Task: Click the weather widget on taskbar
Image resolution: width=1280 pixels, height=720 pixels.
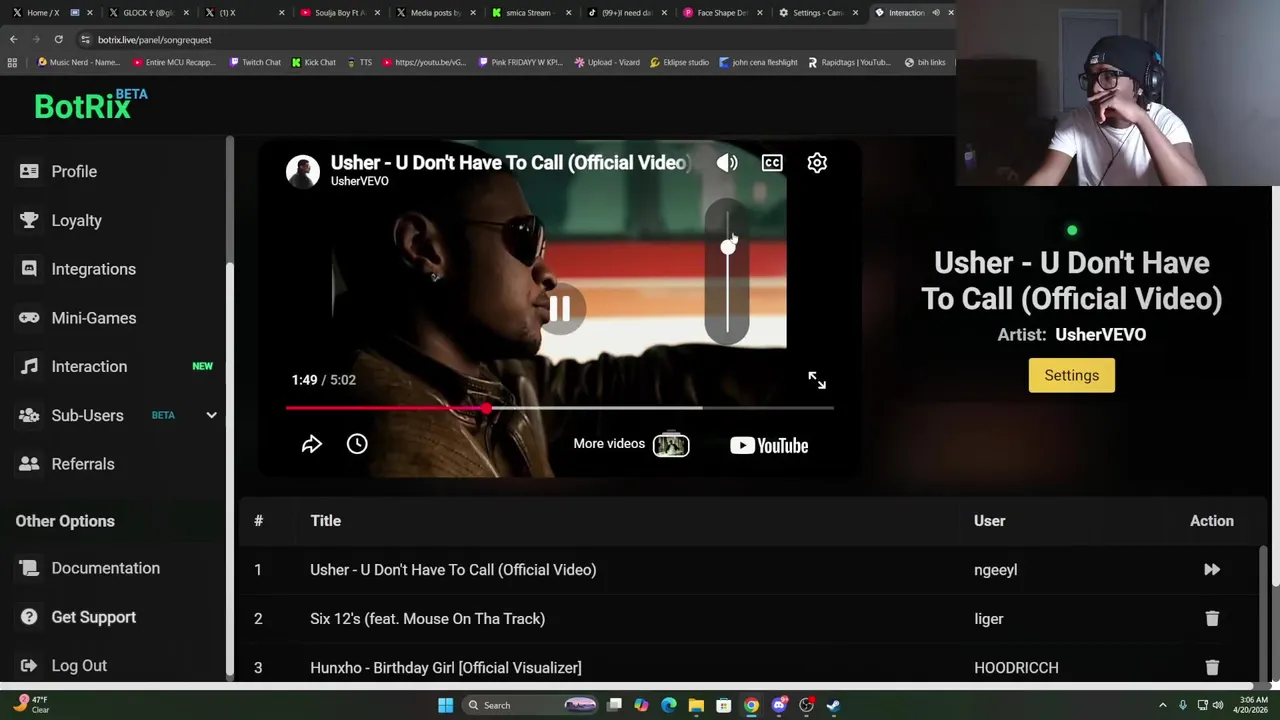Action: (x=30, y=705)
